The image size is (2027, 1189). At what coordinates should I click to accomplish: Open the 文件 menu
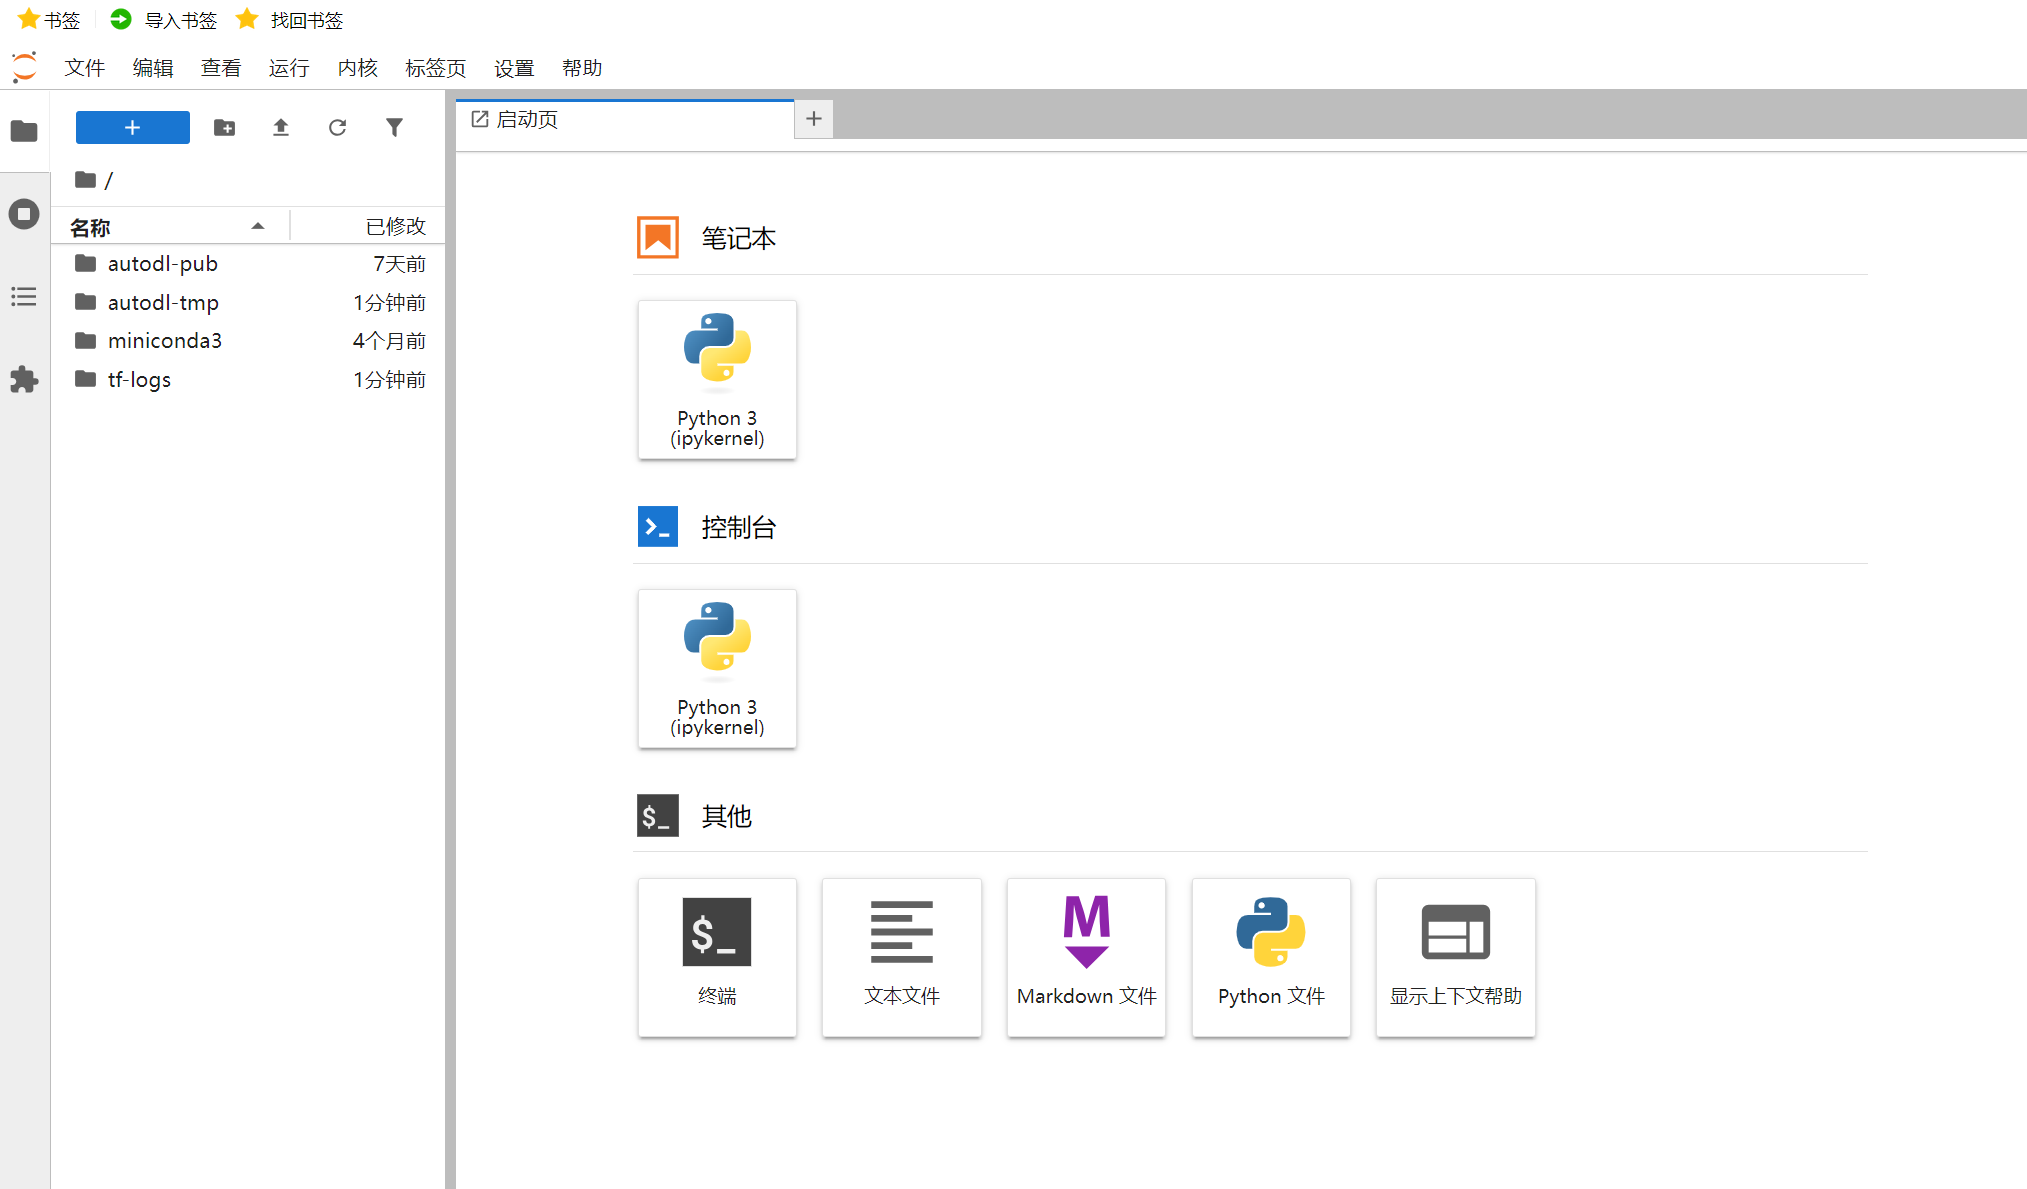pos(84,68)
